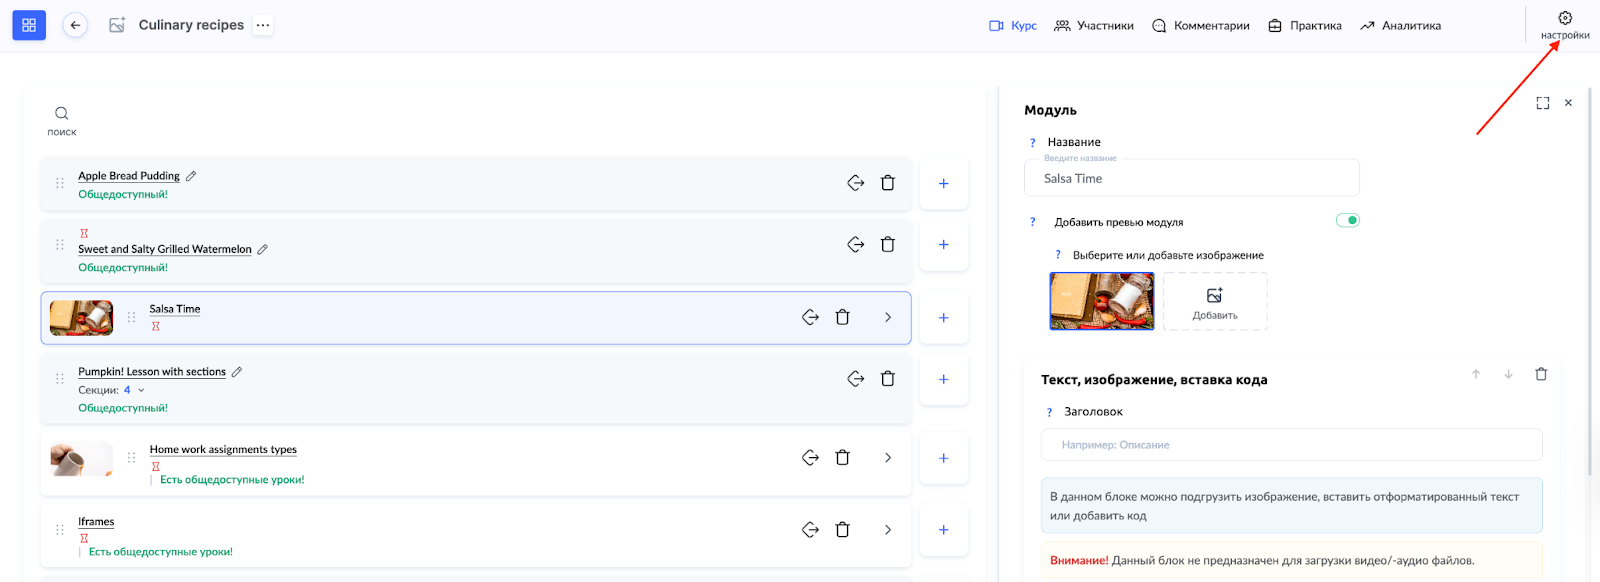Expand Home work assignments types chevron
The image size is (1600, 582).
click(x=887, y=458)
